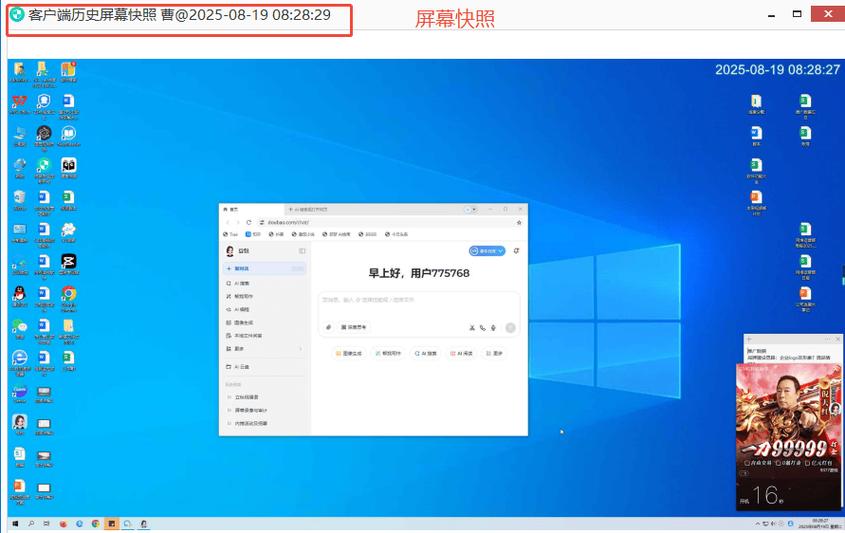Click the taskbar clock and date

(819, 523)
